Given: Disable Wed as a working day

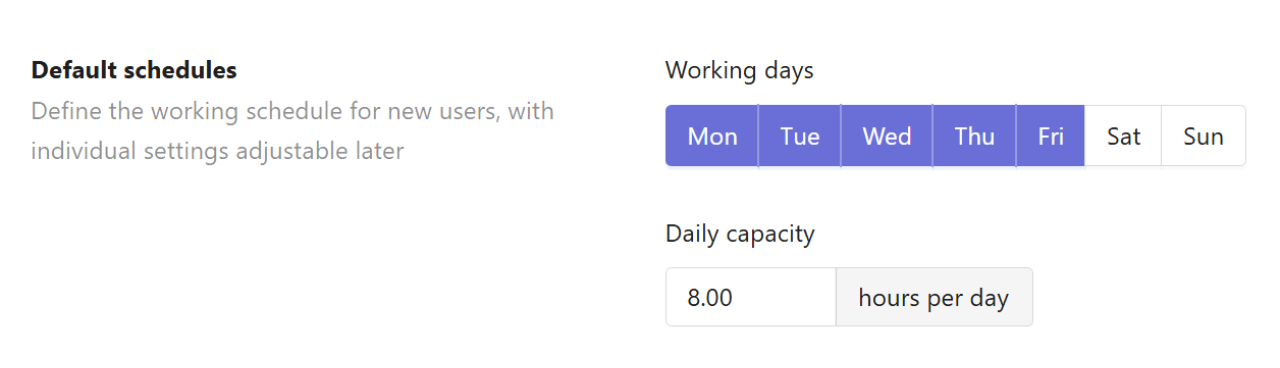Looking at the screenshot, I should pos(887,136).
